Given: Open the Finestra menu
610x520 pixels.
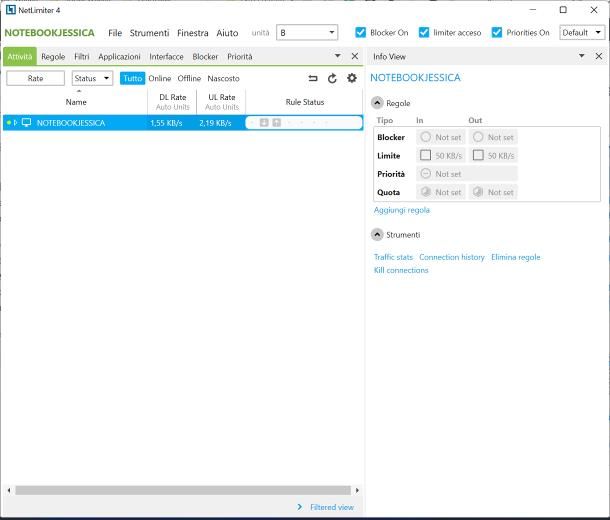Looking at the screenshot, I should [x=193, y=33].
